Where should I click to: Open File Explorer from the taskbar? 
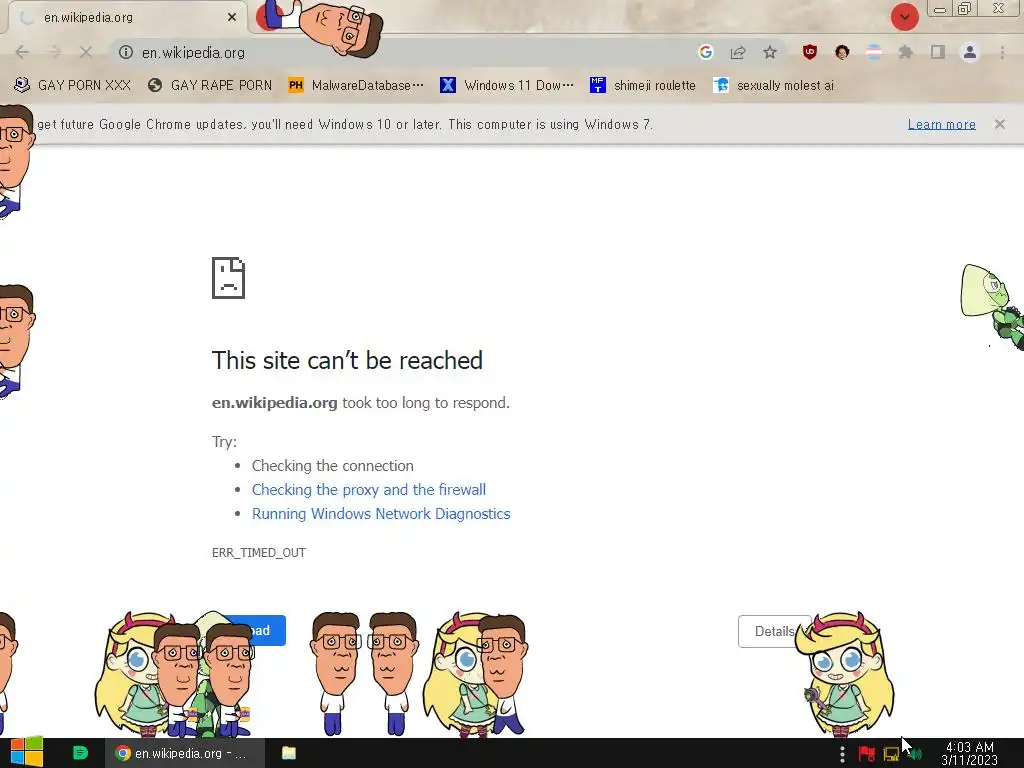[x=289, y=753]
